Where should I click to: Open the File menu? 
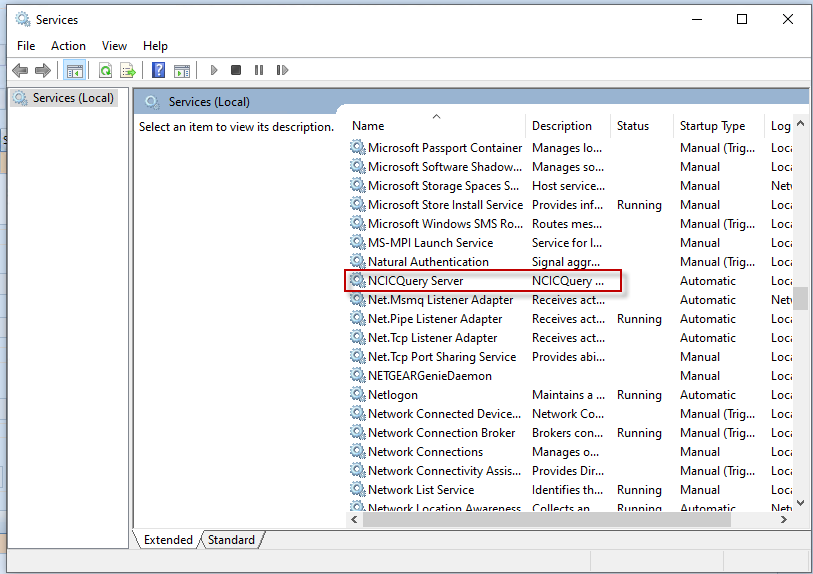point(26,46)
